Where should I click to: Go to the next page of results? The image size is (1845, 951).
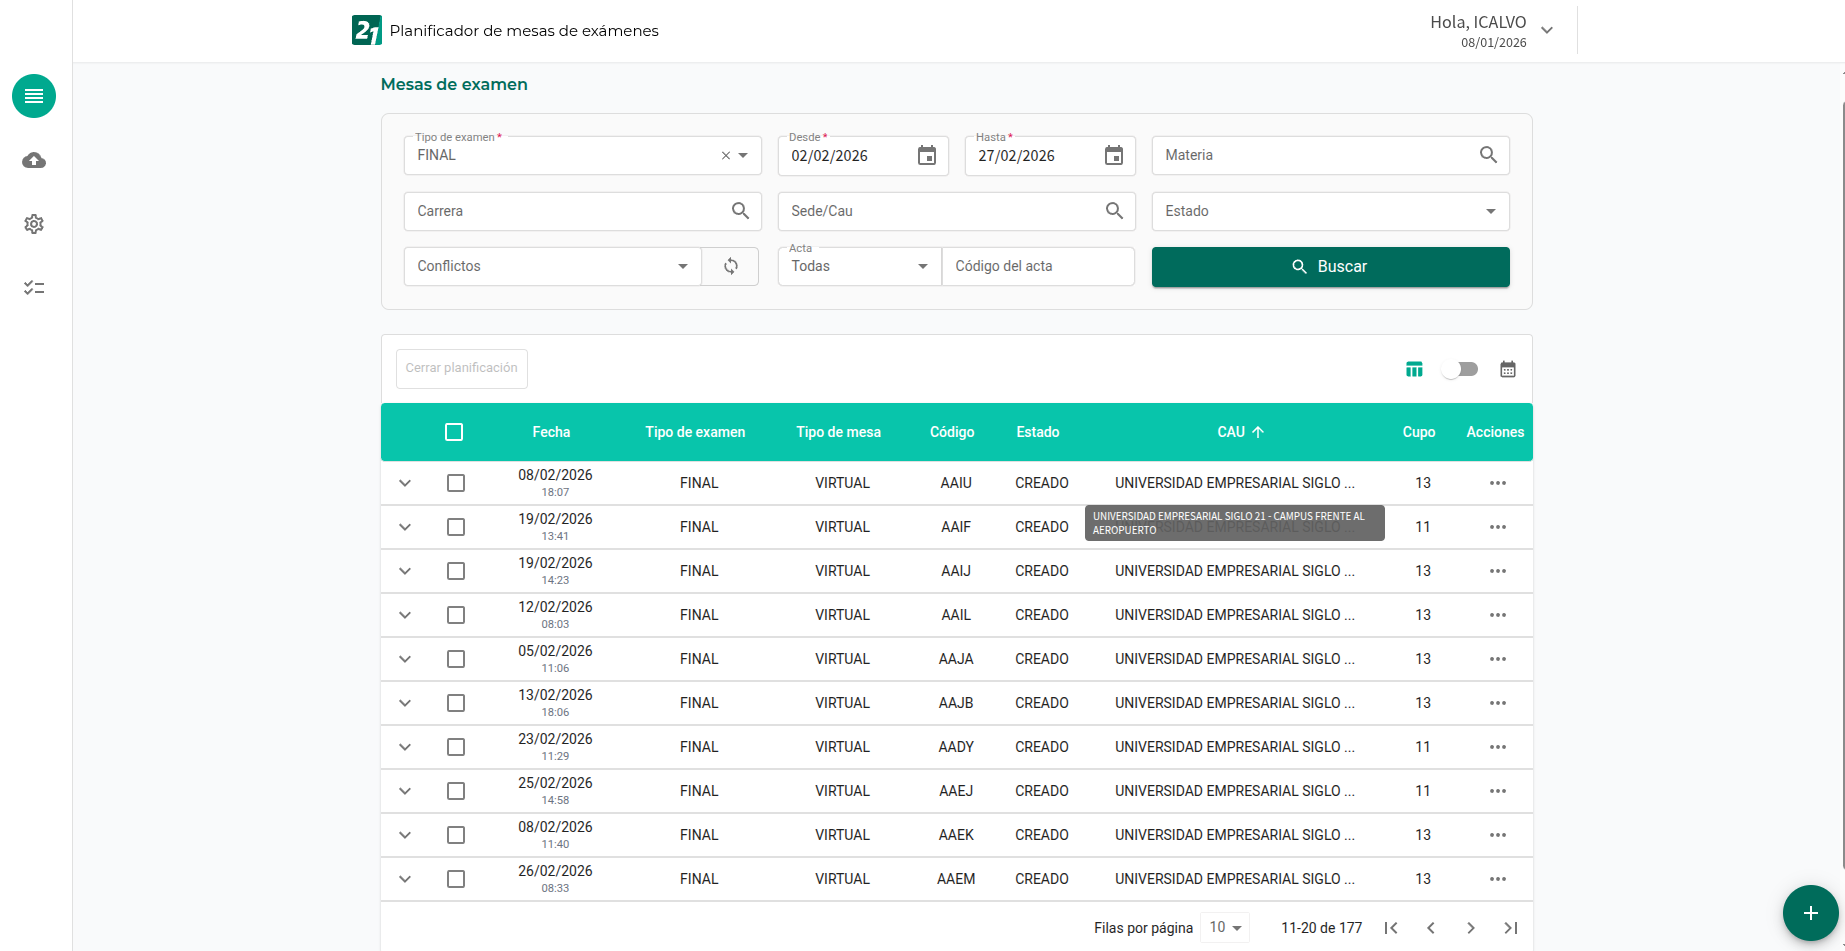(1470, 928)
